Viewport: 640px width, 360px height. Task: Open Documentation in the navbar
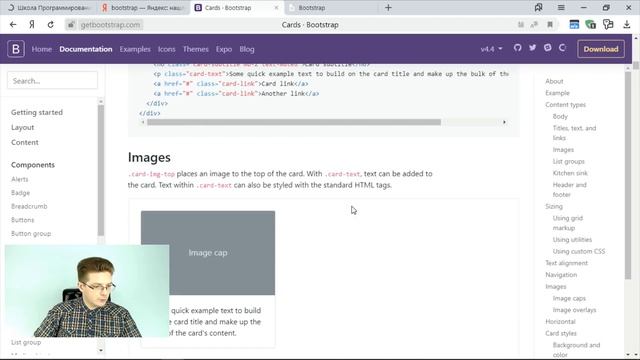(x=86, y=49)
